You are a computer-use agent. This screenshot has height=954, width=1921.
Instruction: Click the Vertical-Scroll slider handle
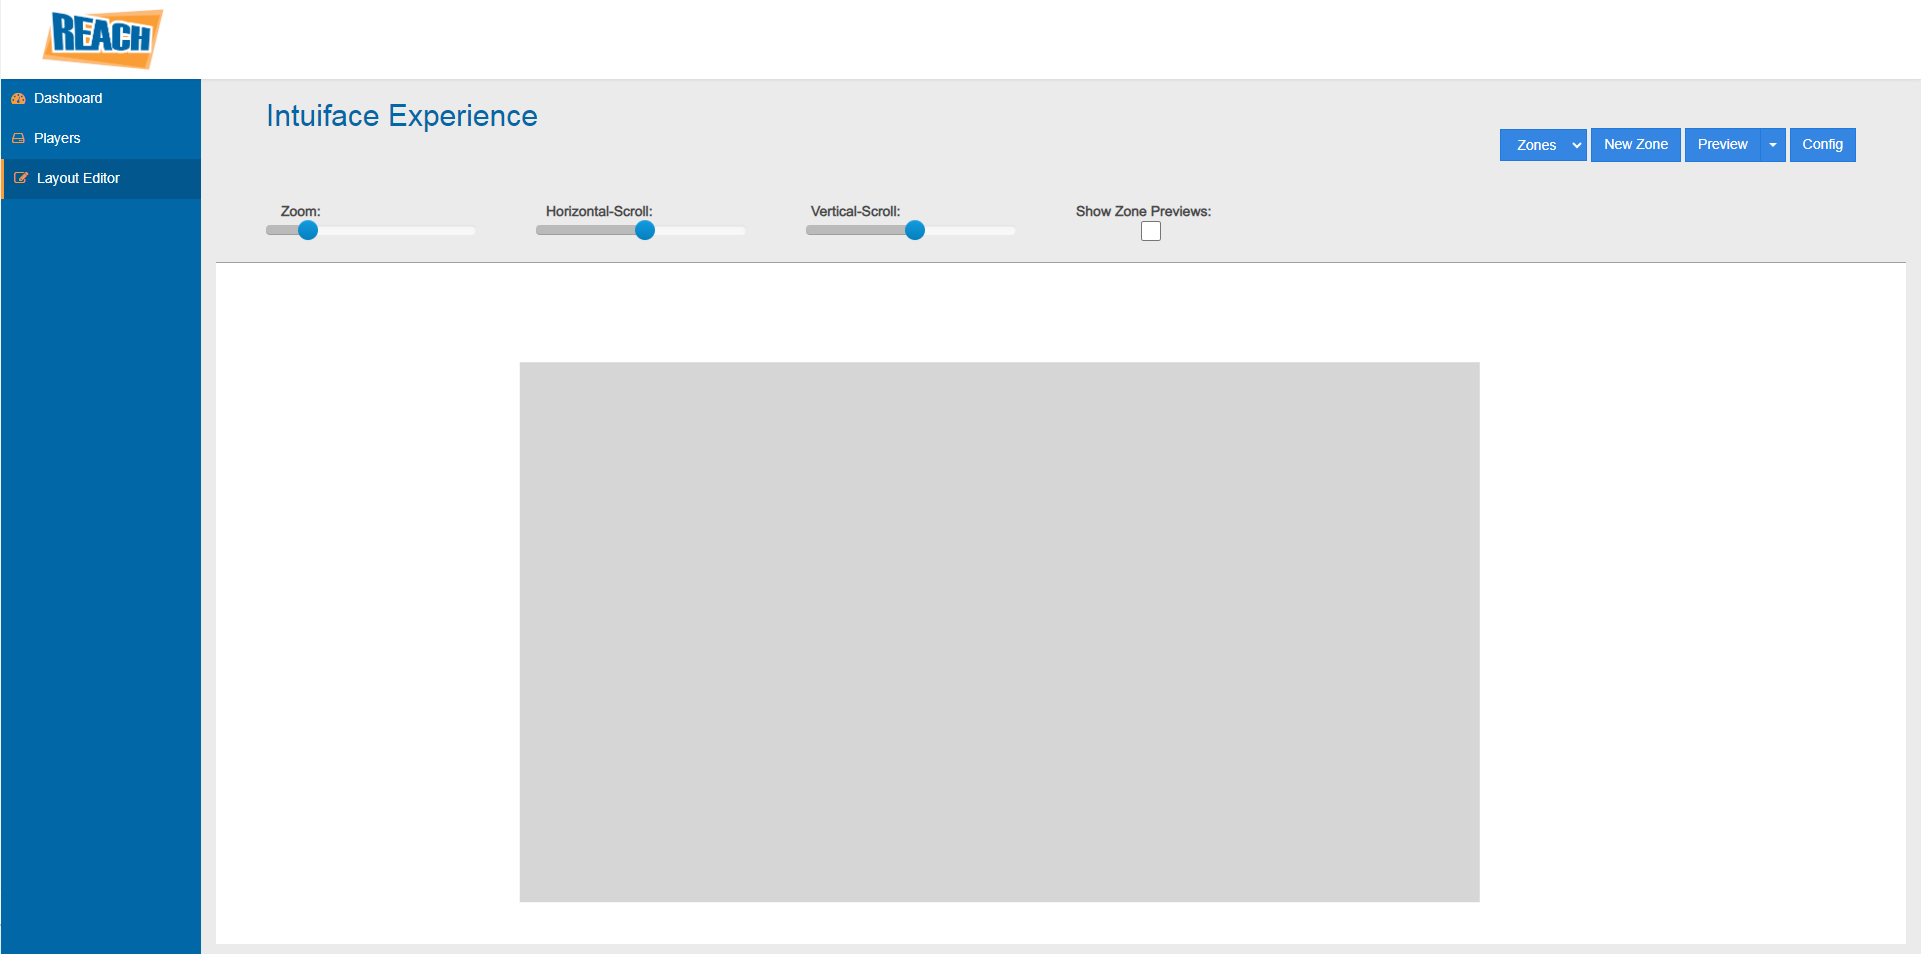click(x=914, y=230)
